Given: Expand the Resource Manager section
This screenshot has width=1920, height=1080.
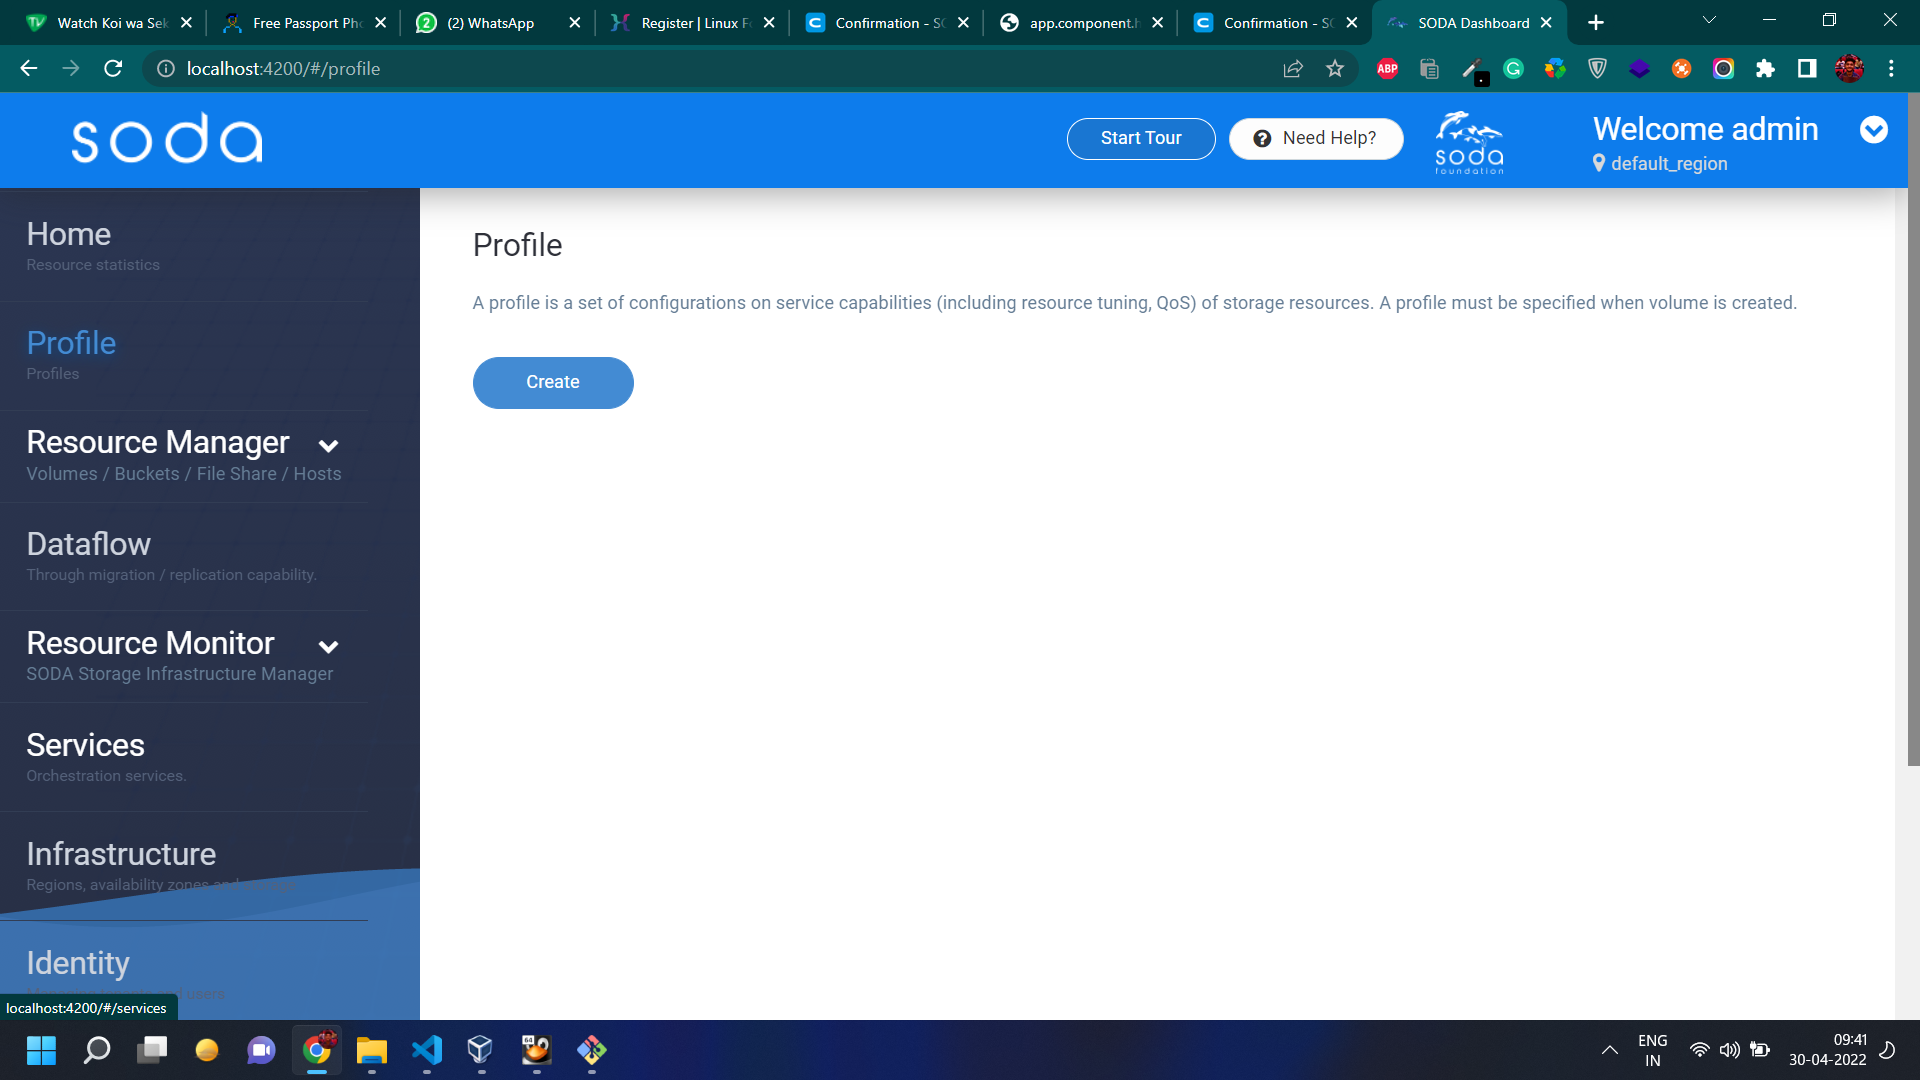Looking at the screenshot, I should click(328, 446).
